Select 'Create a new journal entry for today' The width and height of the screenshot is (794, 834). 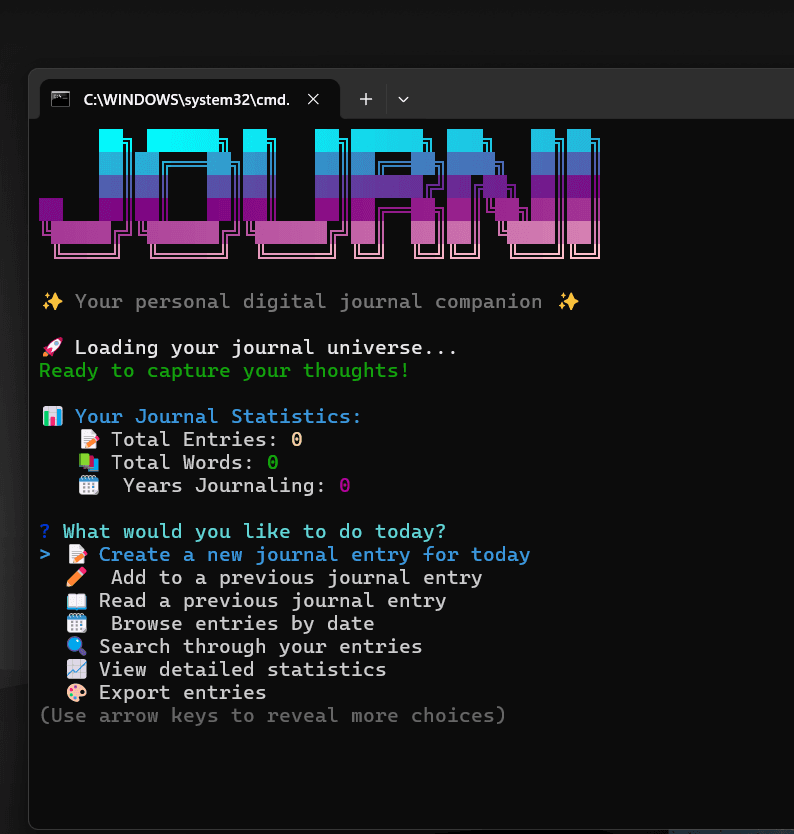point(314,554)
